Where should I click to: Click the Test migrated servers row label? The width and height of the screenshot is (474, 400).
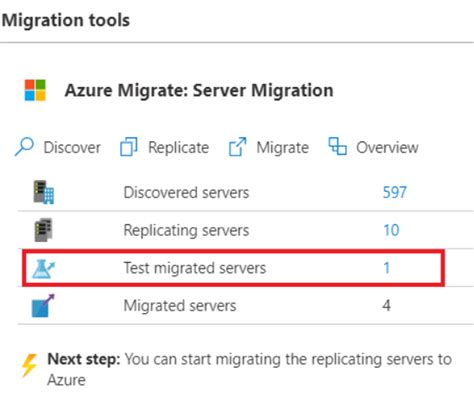click(195, 268)
